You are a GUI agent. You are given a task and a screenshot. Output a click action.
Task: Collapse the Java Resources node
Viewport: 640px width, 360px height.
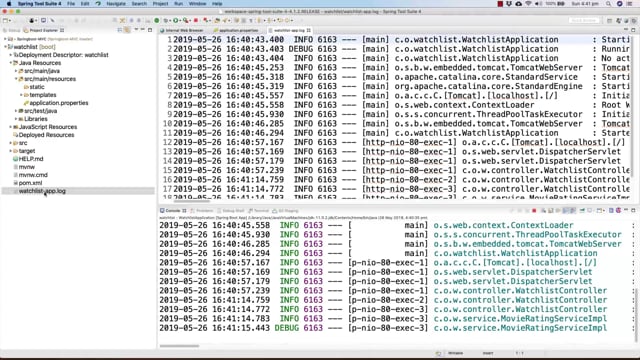11,63
